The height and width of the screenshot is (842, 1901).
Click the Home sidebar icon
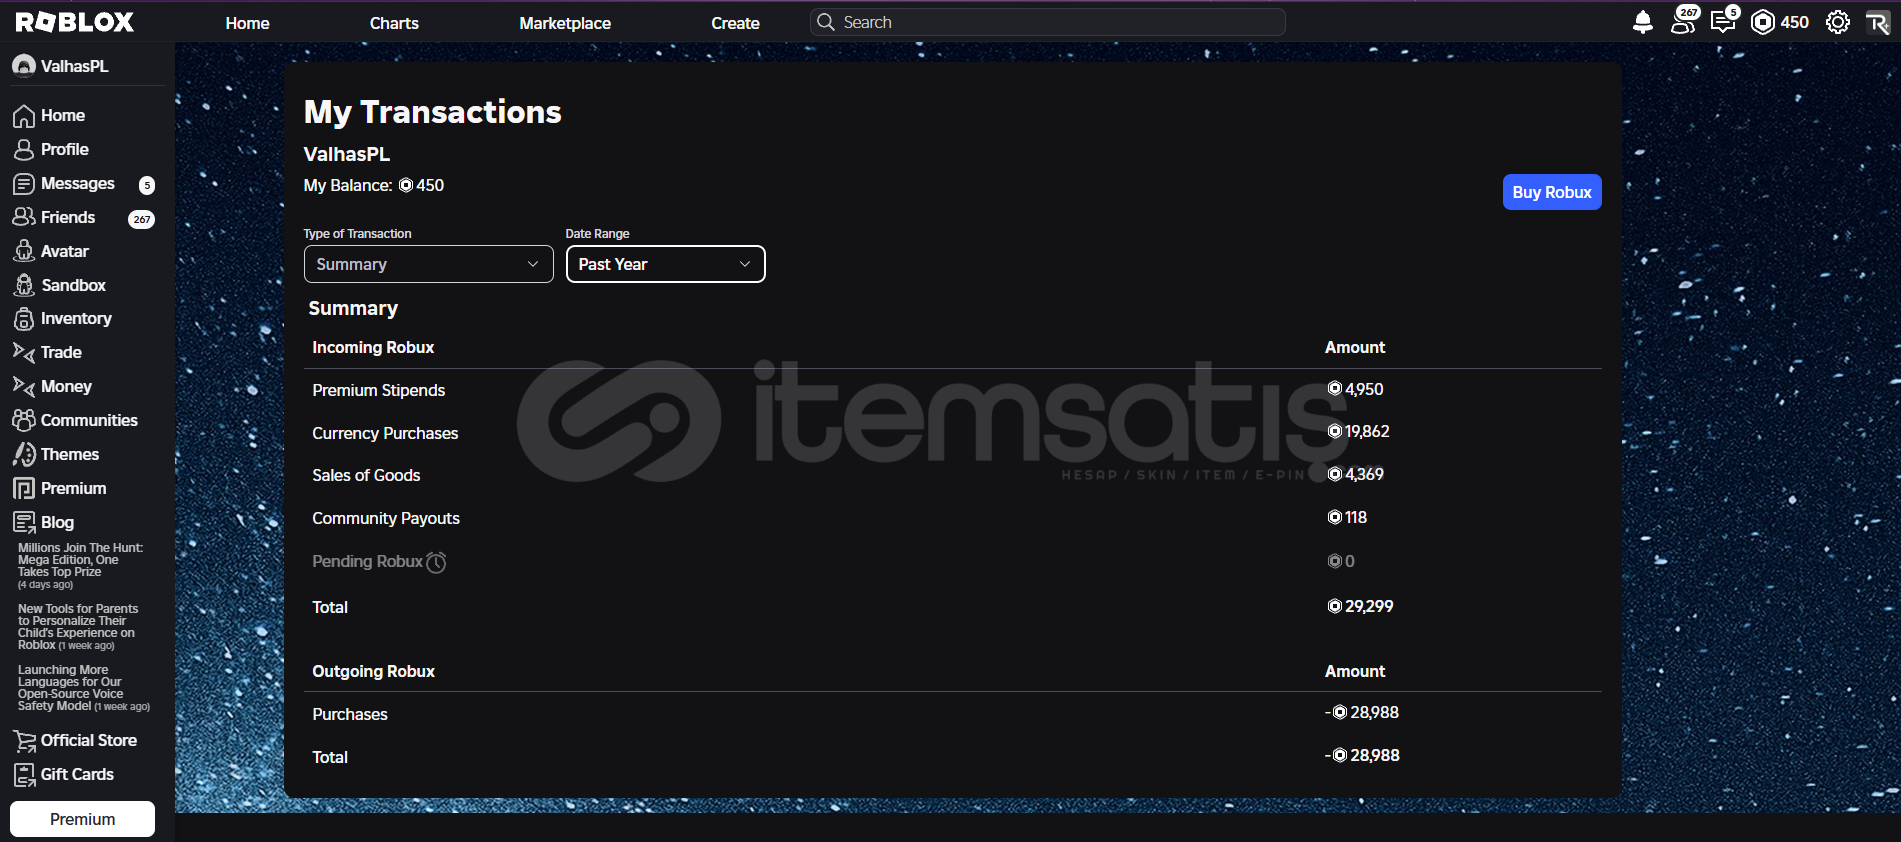click(x=24, y=116)
